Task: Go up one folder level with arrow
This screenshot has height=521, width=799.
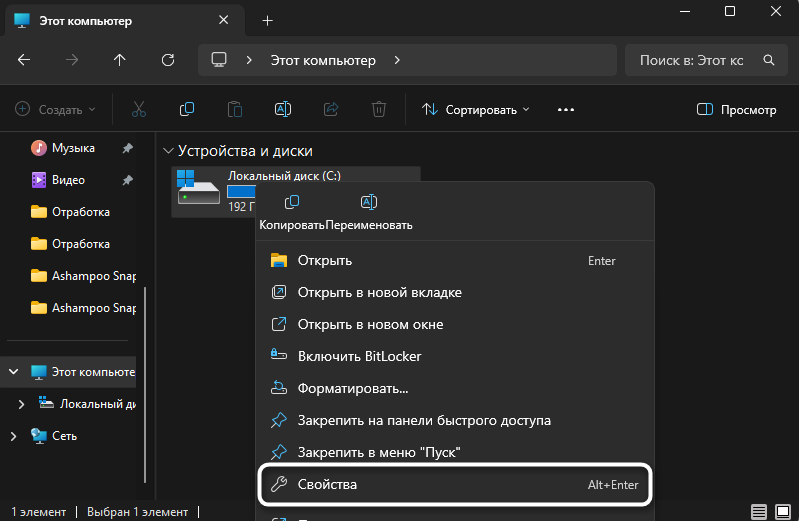Action: point(120,60)
